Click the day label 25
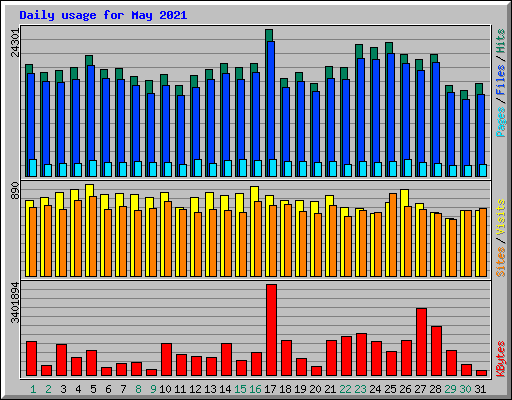 390,389
